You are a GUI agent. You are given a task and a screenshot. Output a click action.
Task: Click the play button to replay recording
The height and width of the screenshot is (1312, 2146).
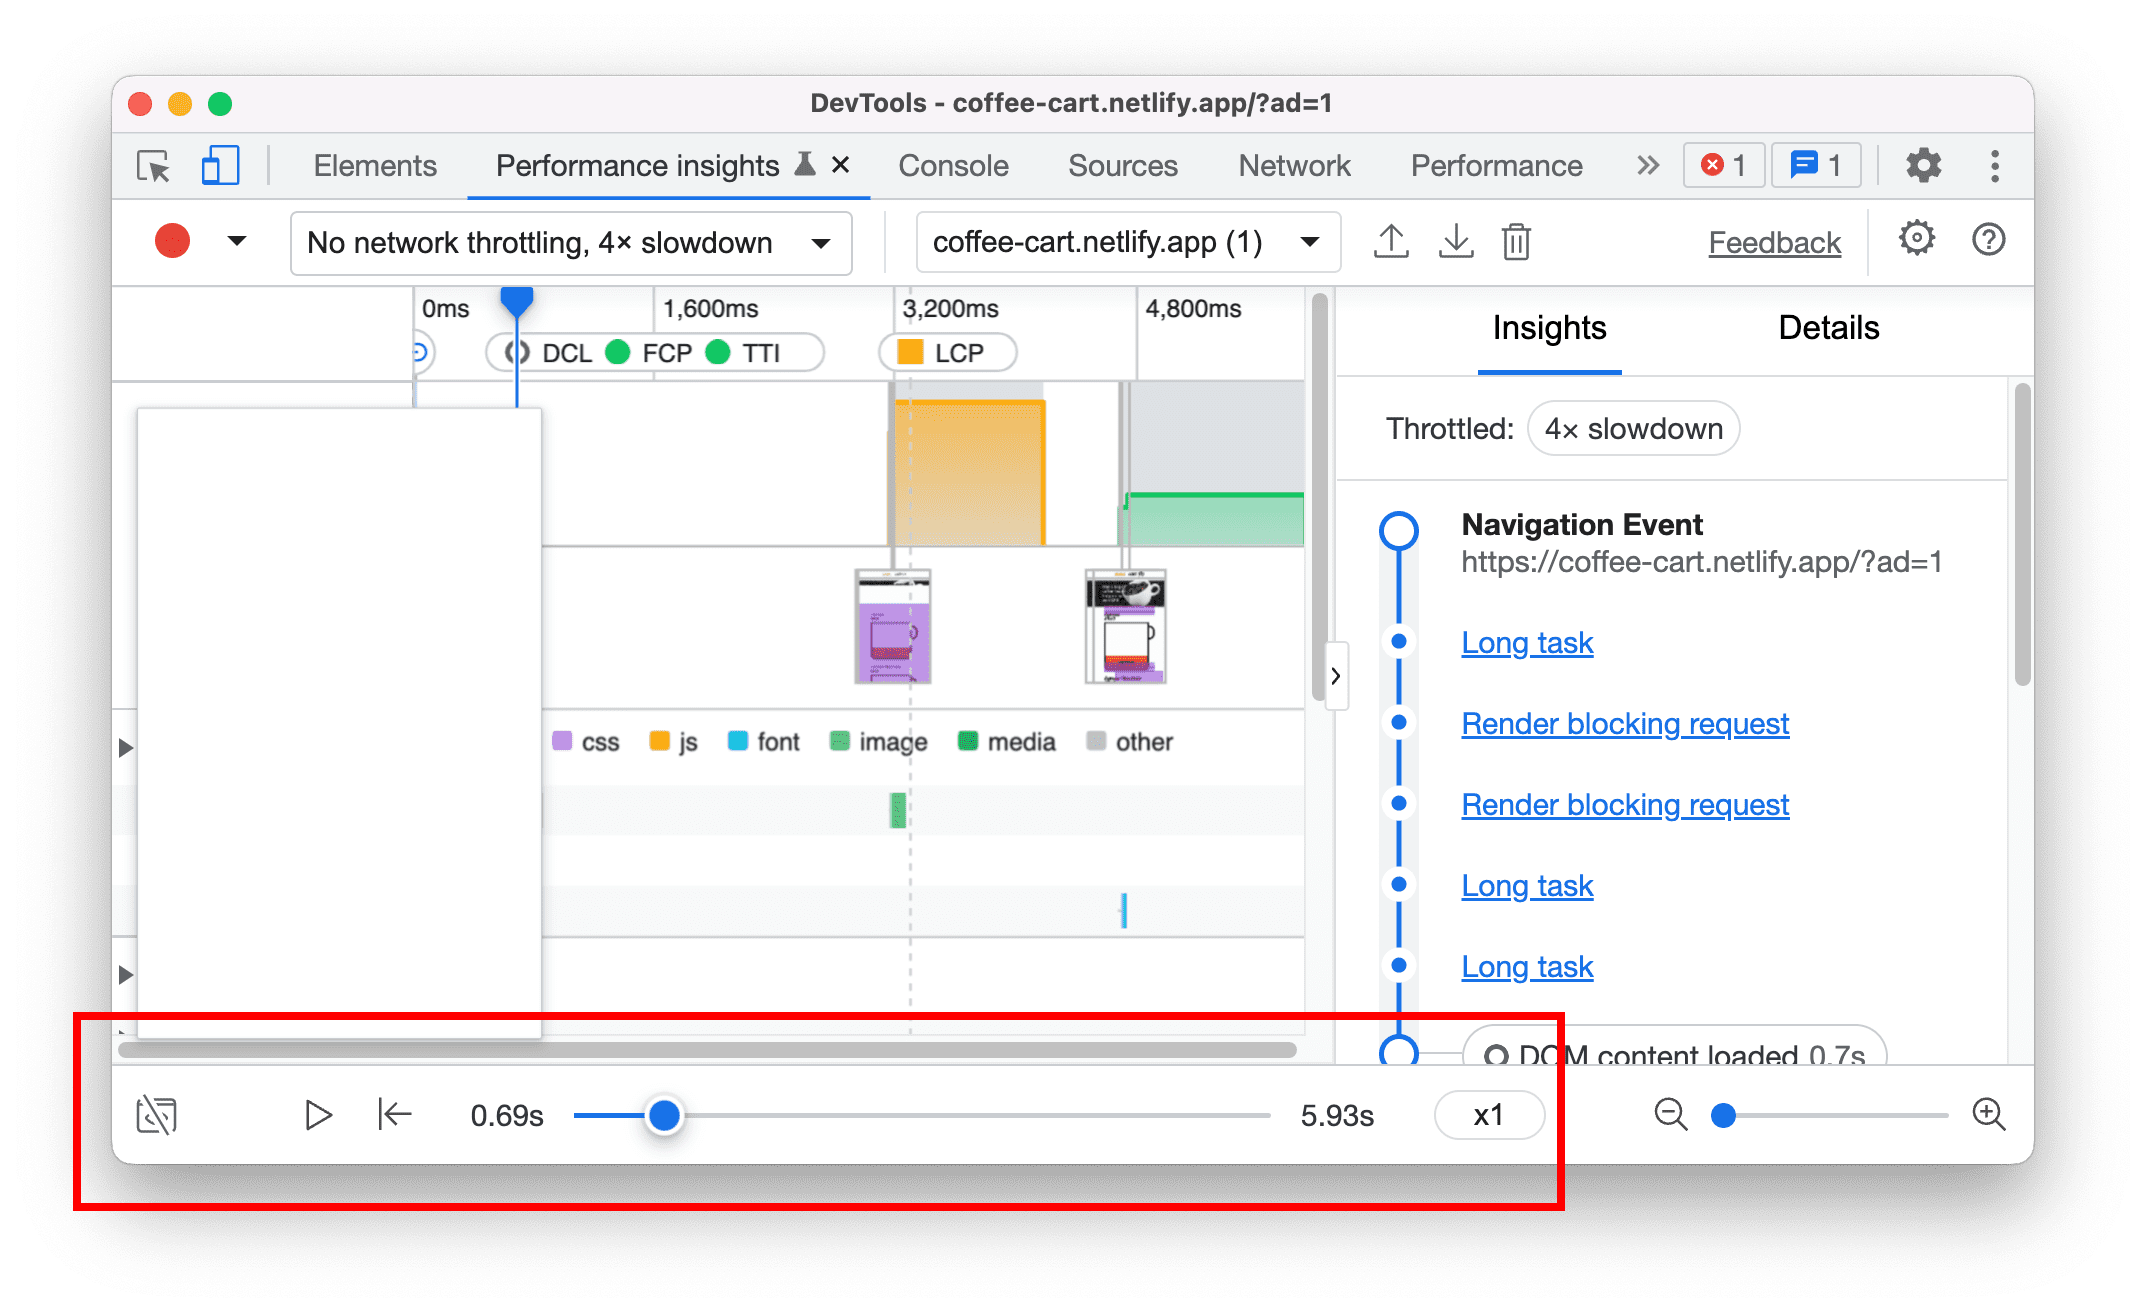coord(317,1114)
